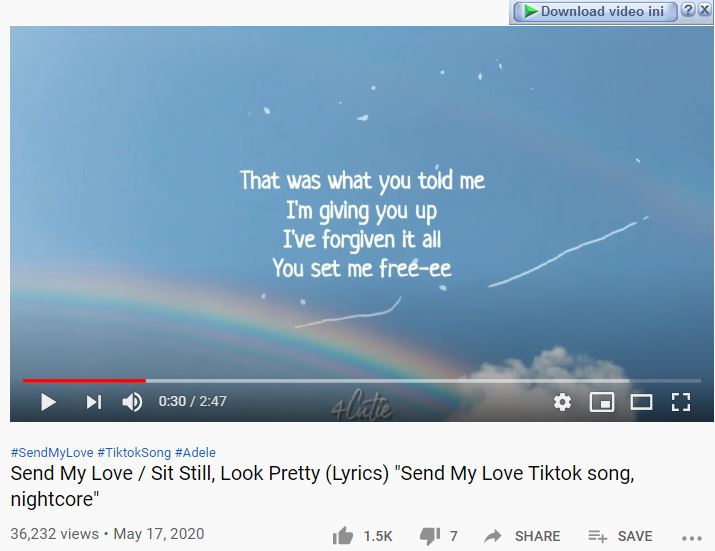Image resolution: width=715 pixels, height=551 pixels.
Task: Activate miniplayer mode
Action: tap(602, 402)
